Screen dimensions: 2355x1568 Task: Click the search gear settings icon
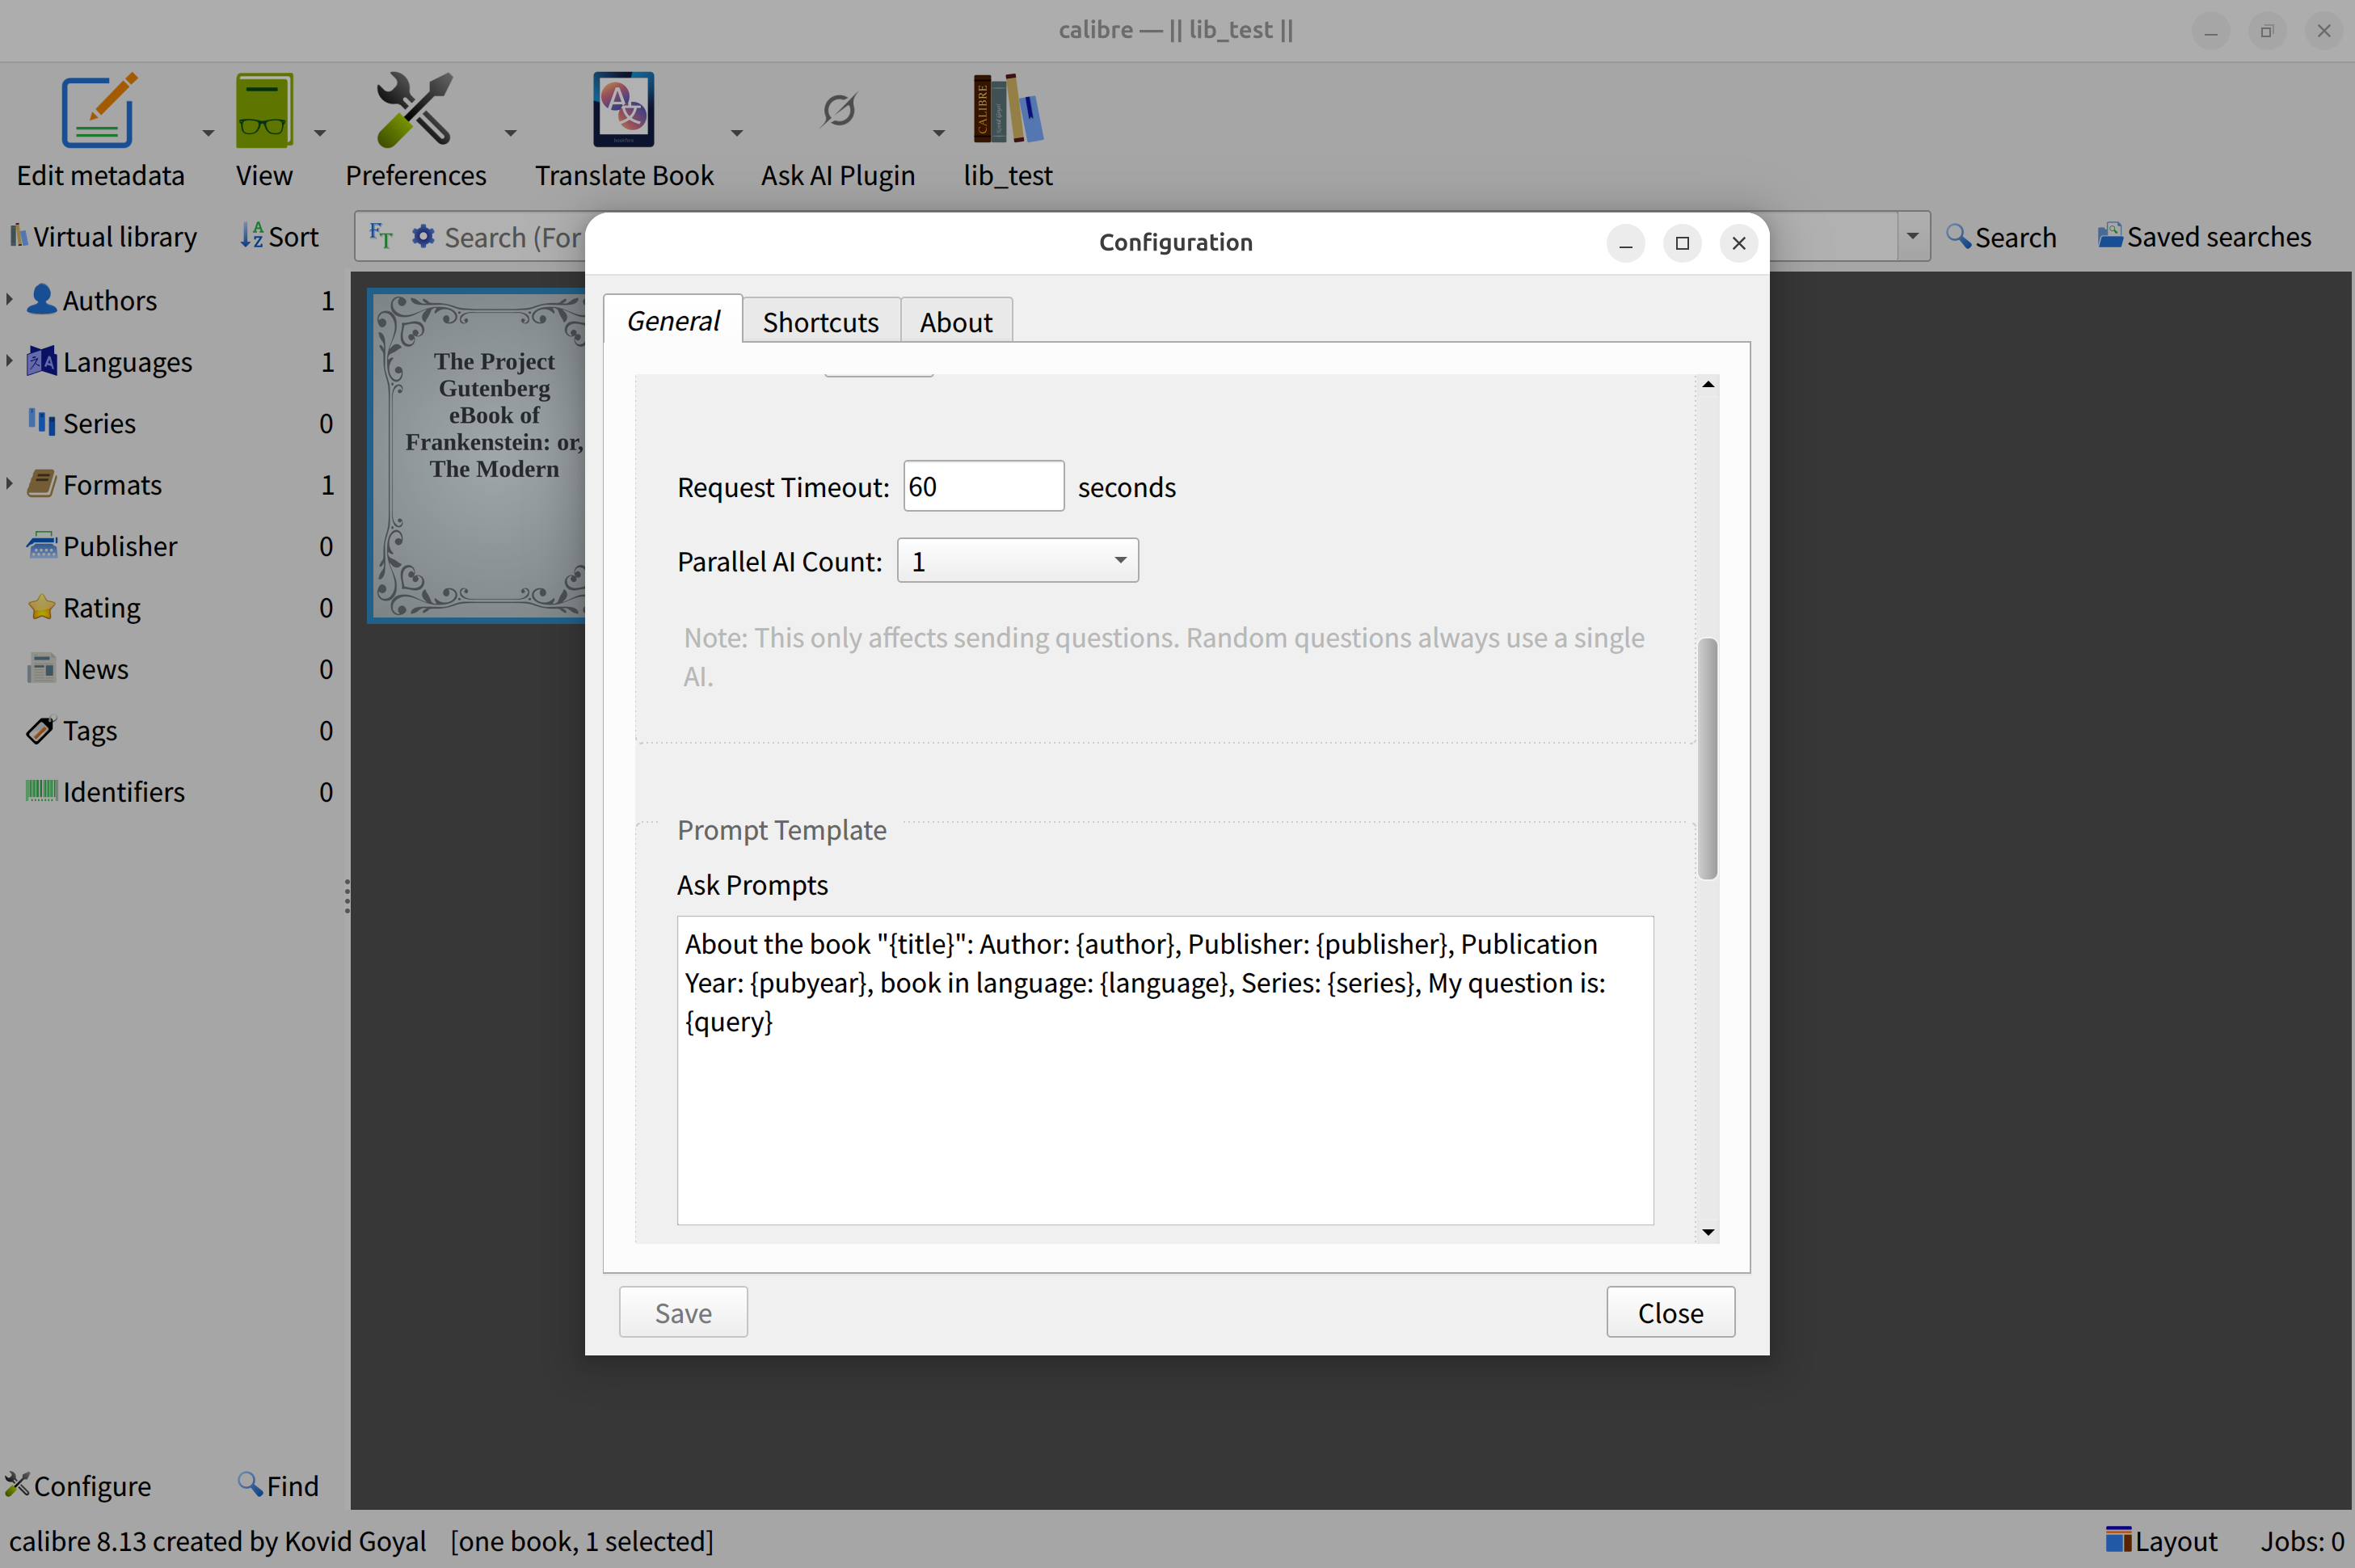click(423, 237)
